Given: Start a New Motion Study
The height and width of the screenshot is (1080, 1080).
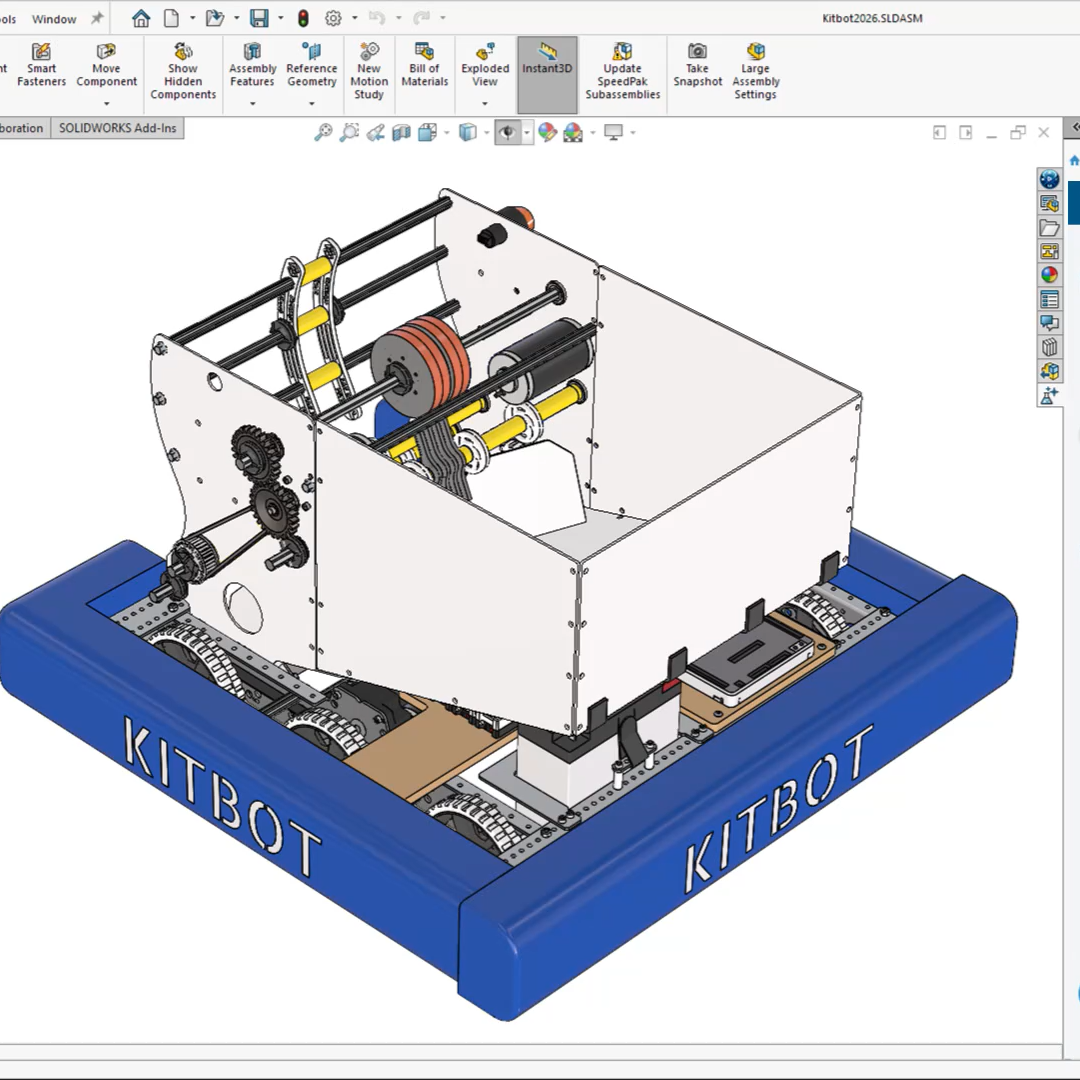Looking at the screenshot, I should coord(368,71).
